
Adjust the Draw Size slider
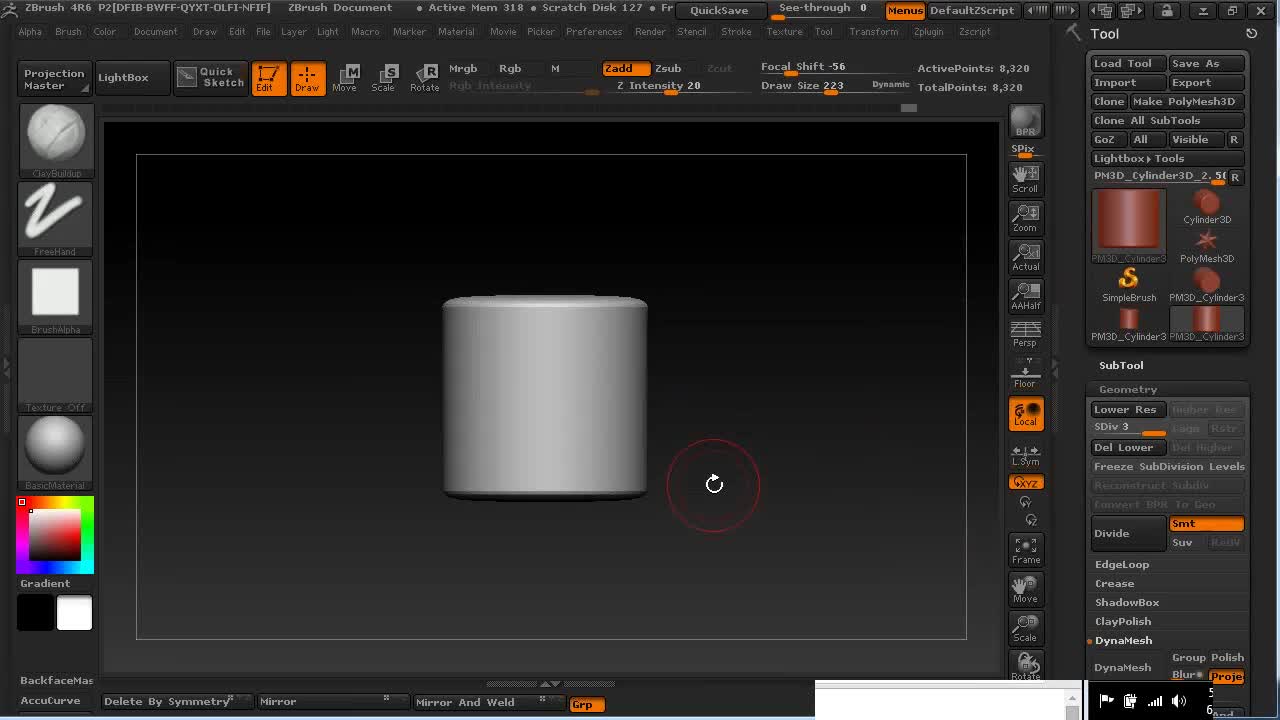(x=815, y=86)
